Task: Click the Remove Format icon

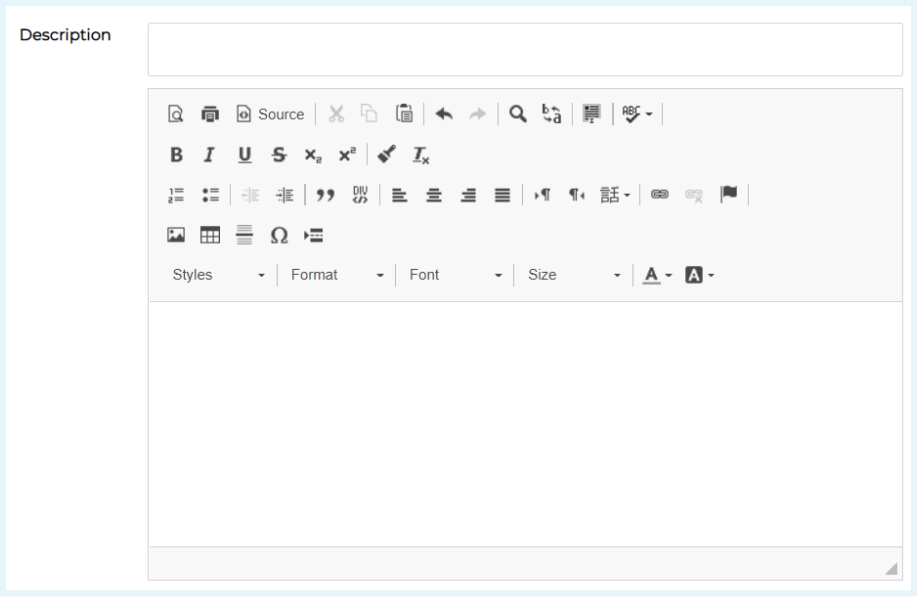Action: click(421, 155)
